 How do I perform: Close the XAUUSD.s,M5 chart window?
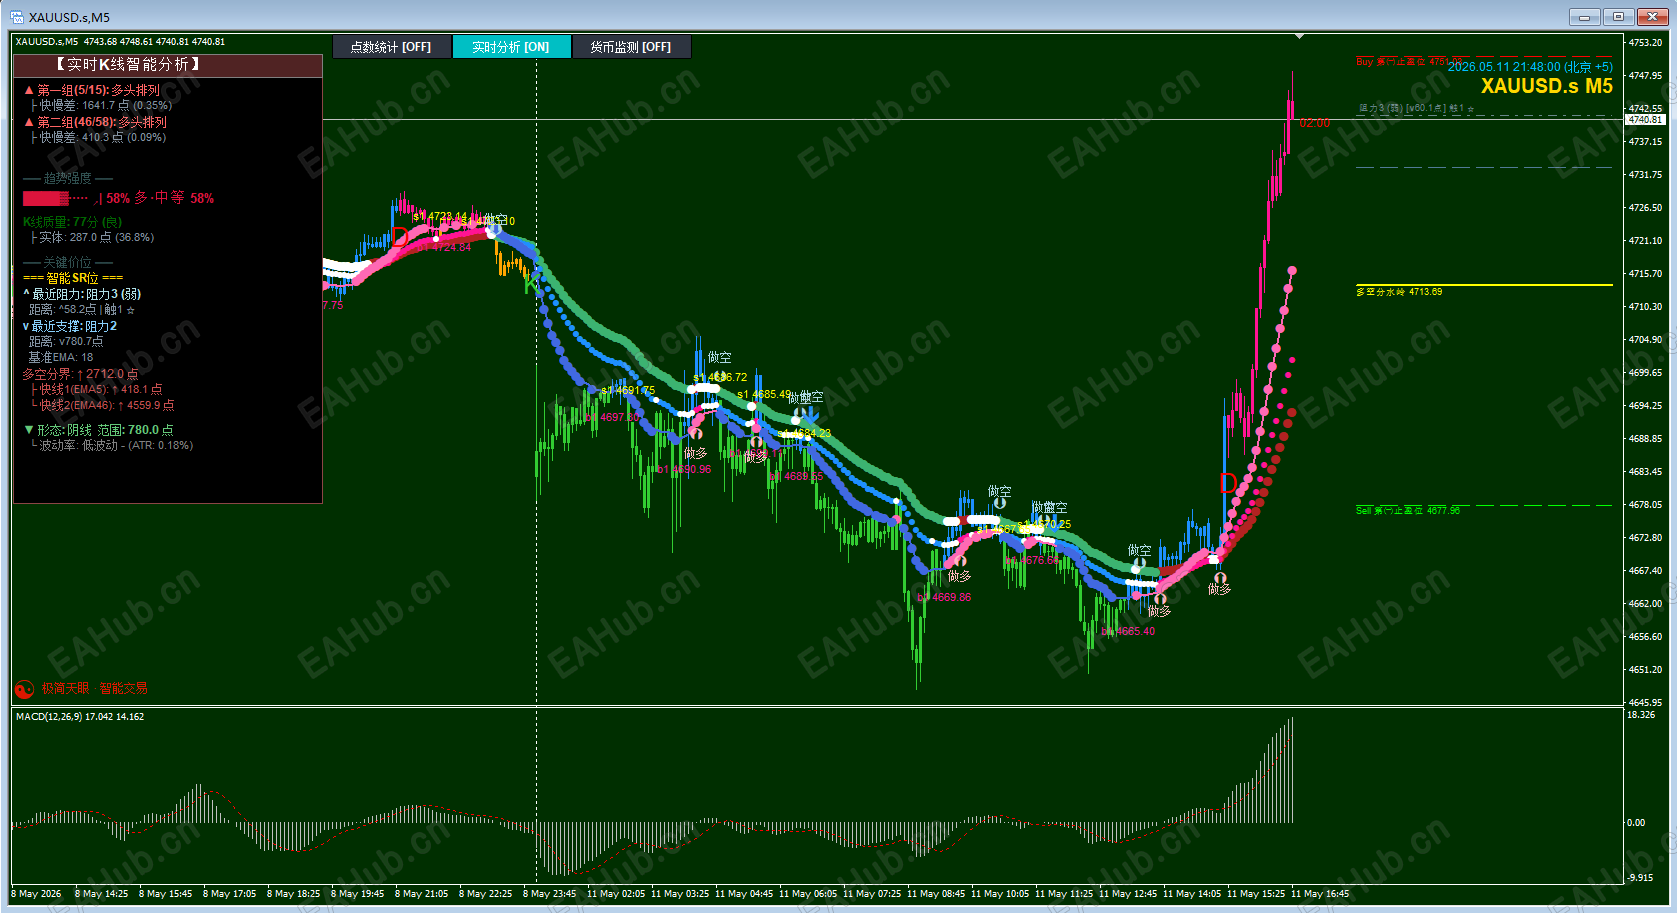click(x=1652, y=17)
